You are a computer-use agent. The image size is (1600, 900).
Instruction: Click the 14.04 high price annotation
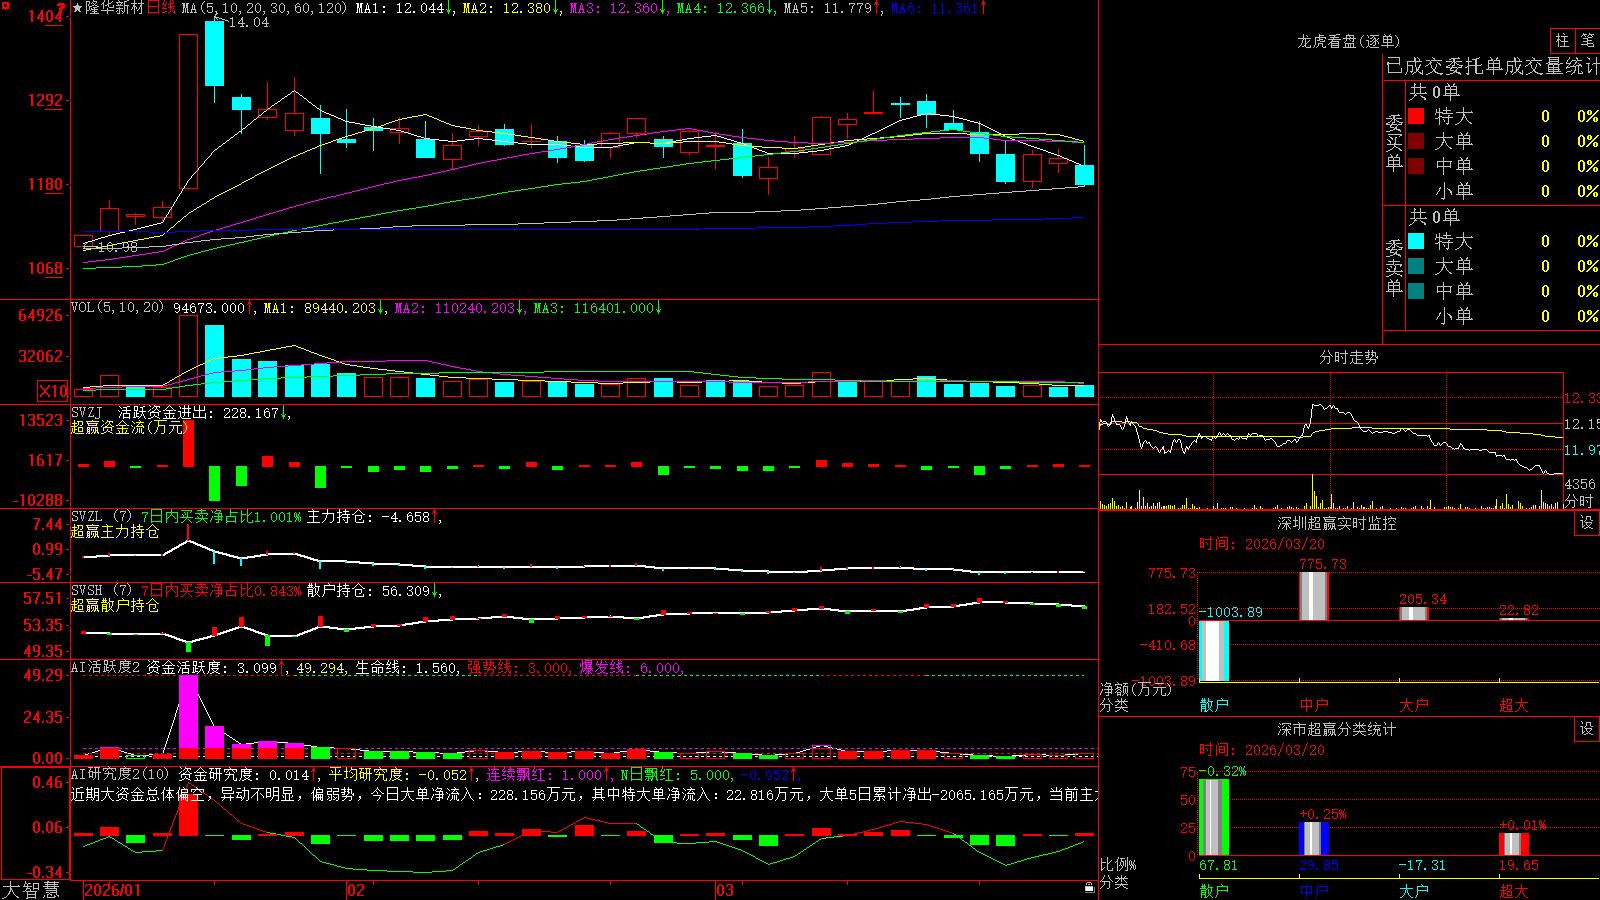(x=249, y=22)
